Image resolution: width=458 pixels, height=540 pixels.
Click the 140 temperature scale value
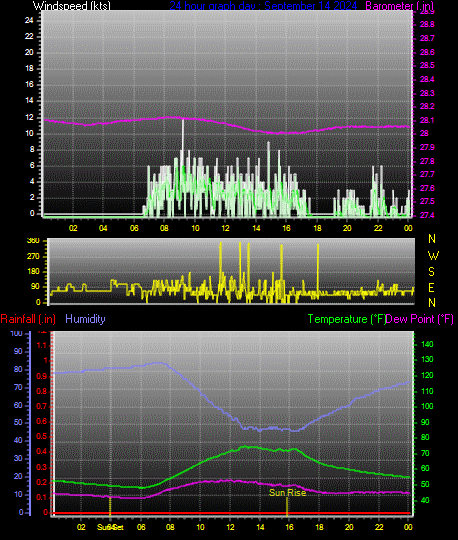[x=427, y=344]
